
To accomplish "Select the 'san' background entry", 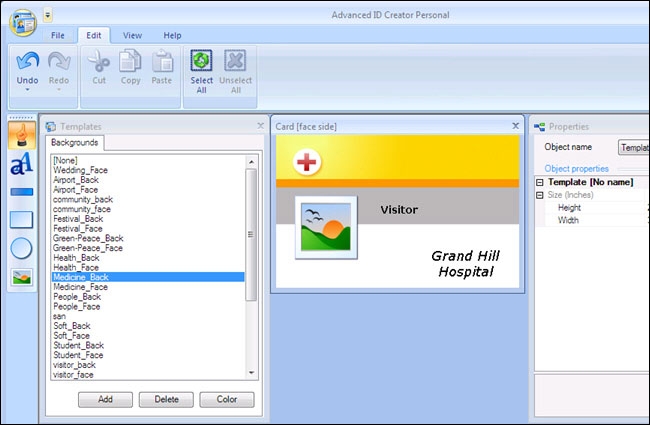I will click(x=148, y=316).
